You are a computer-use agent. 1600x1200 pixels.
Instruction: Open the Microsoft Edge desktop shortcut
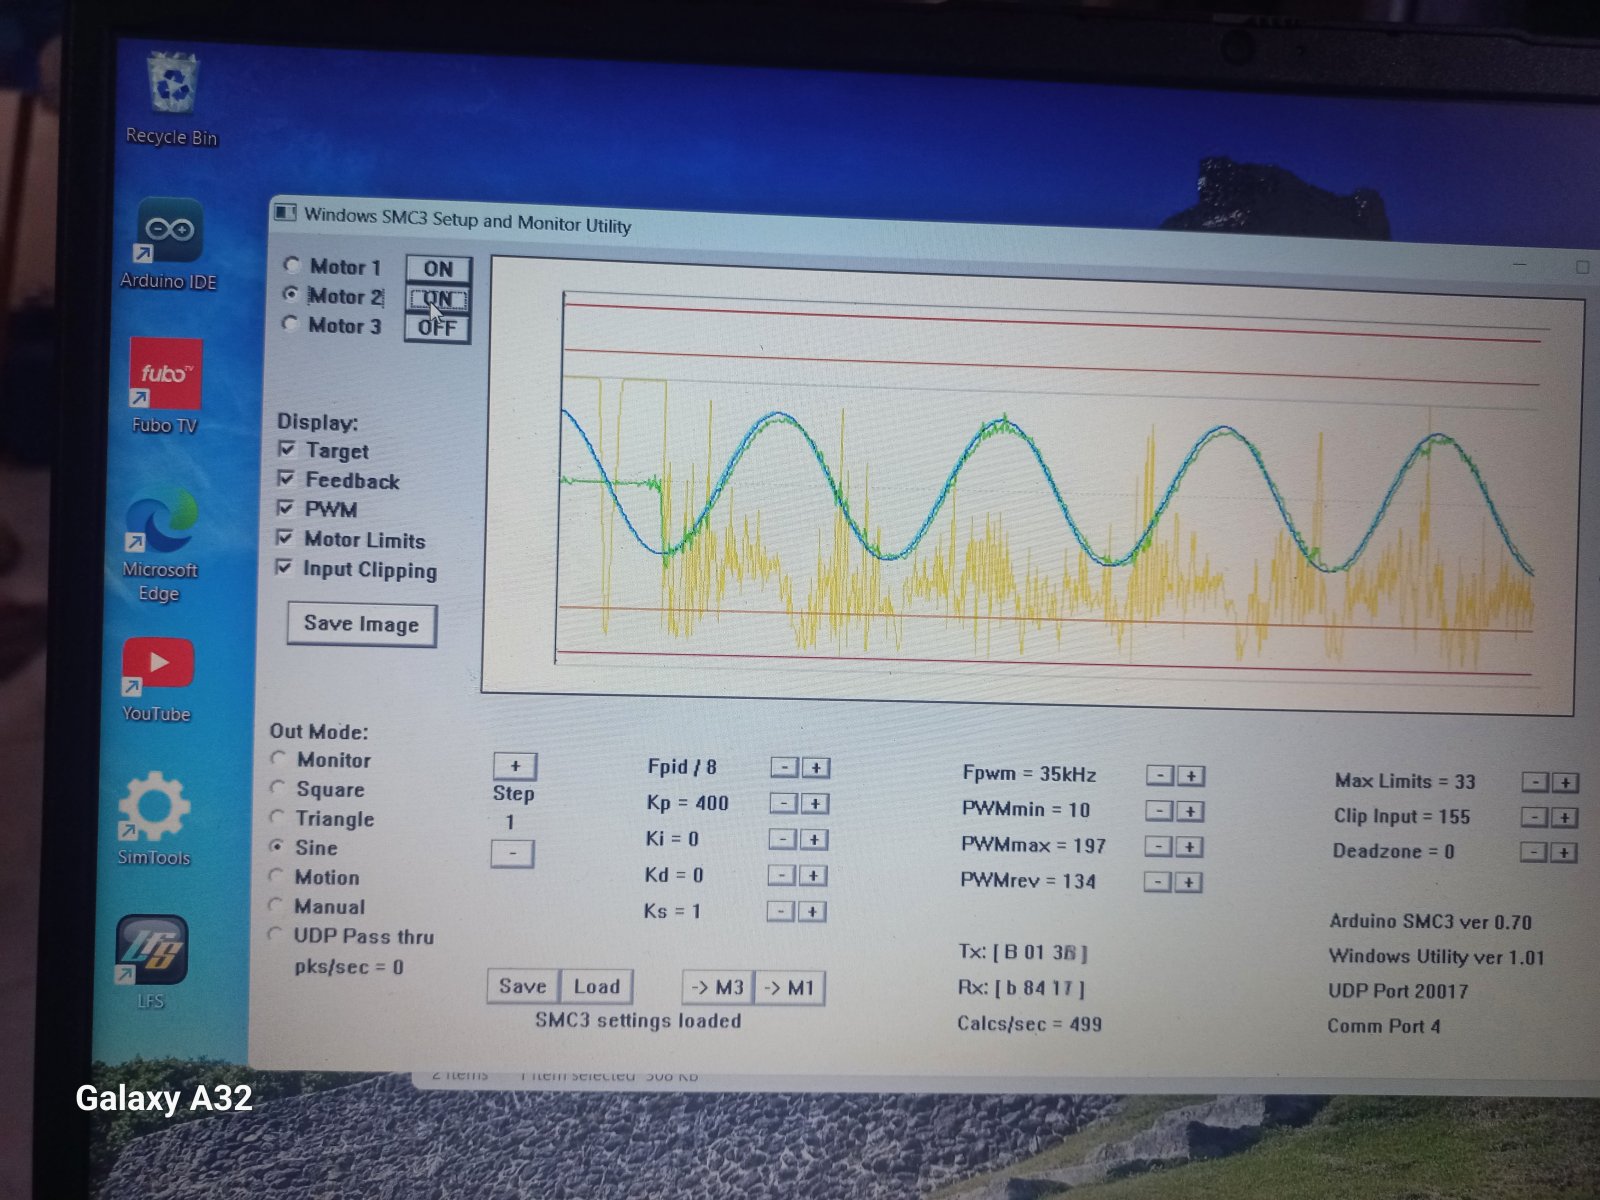point(160,545)
